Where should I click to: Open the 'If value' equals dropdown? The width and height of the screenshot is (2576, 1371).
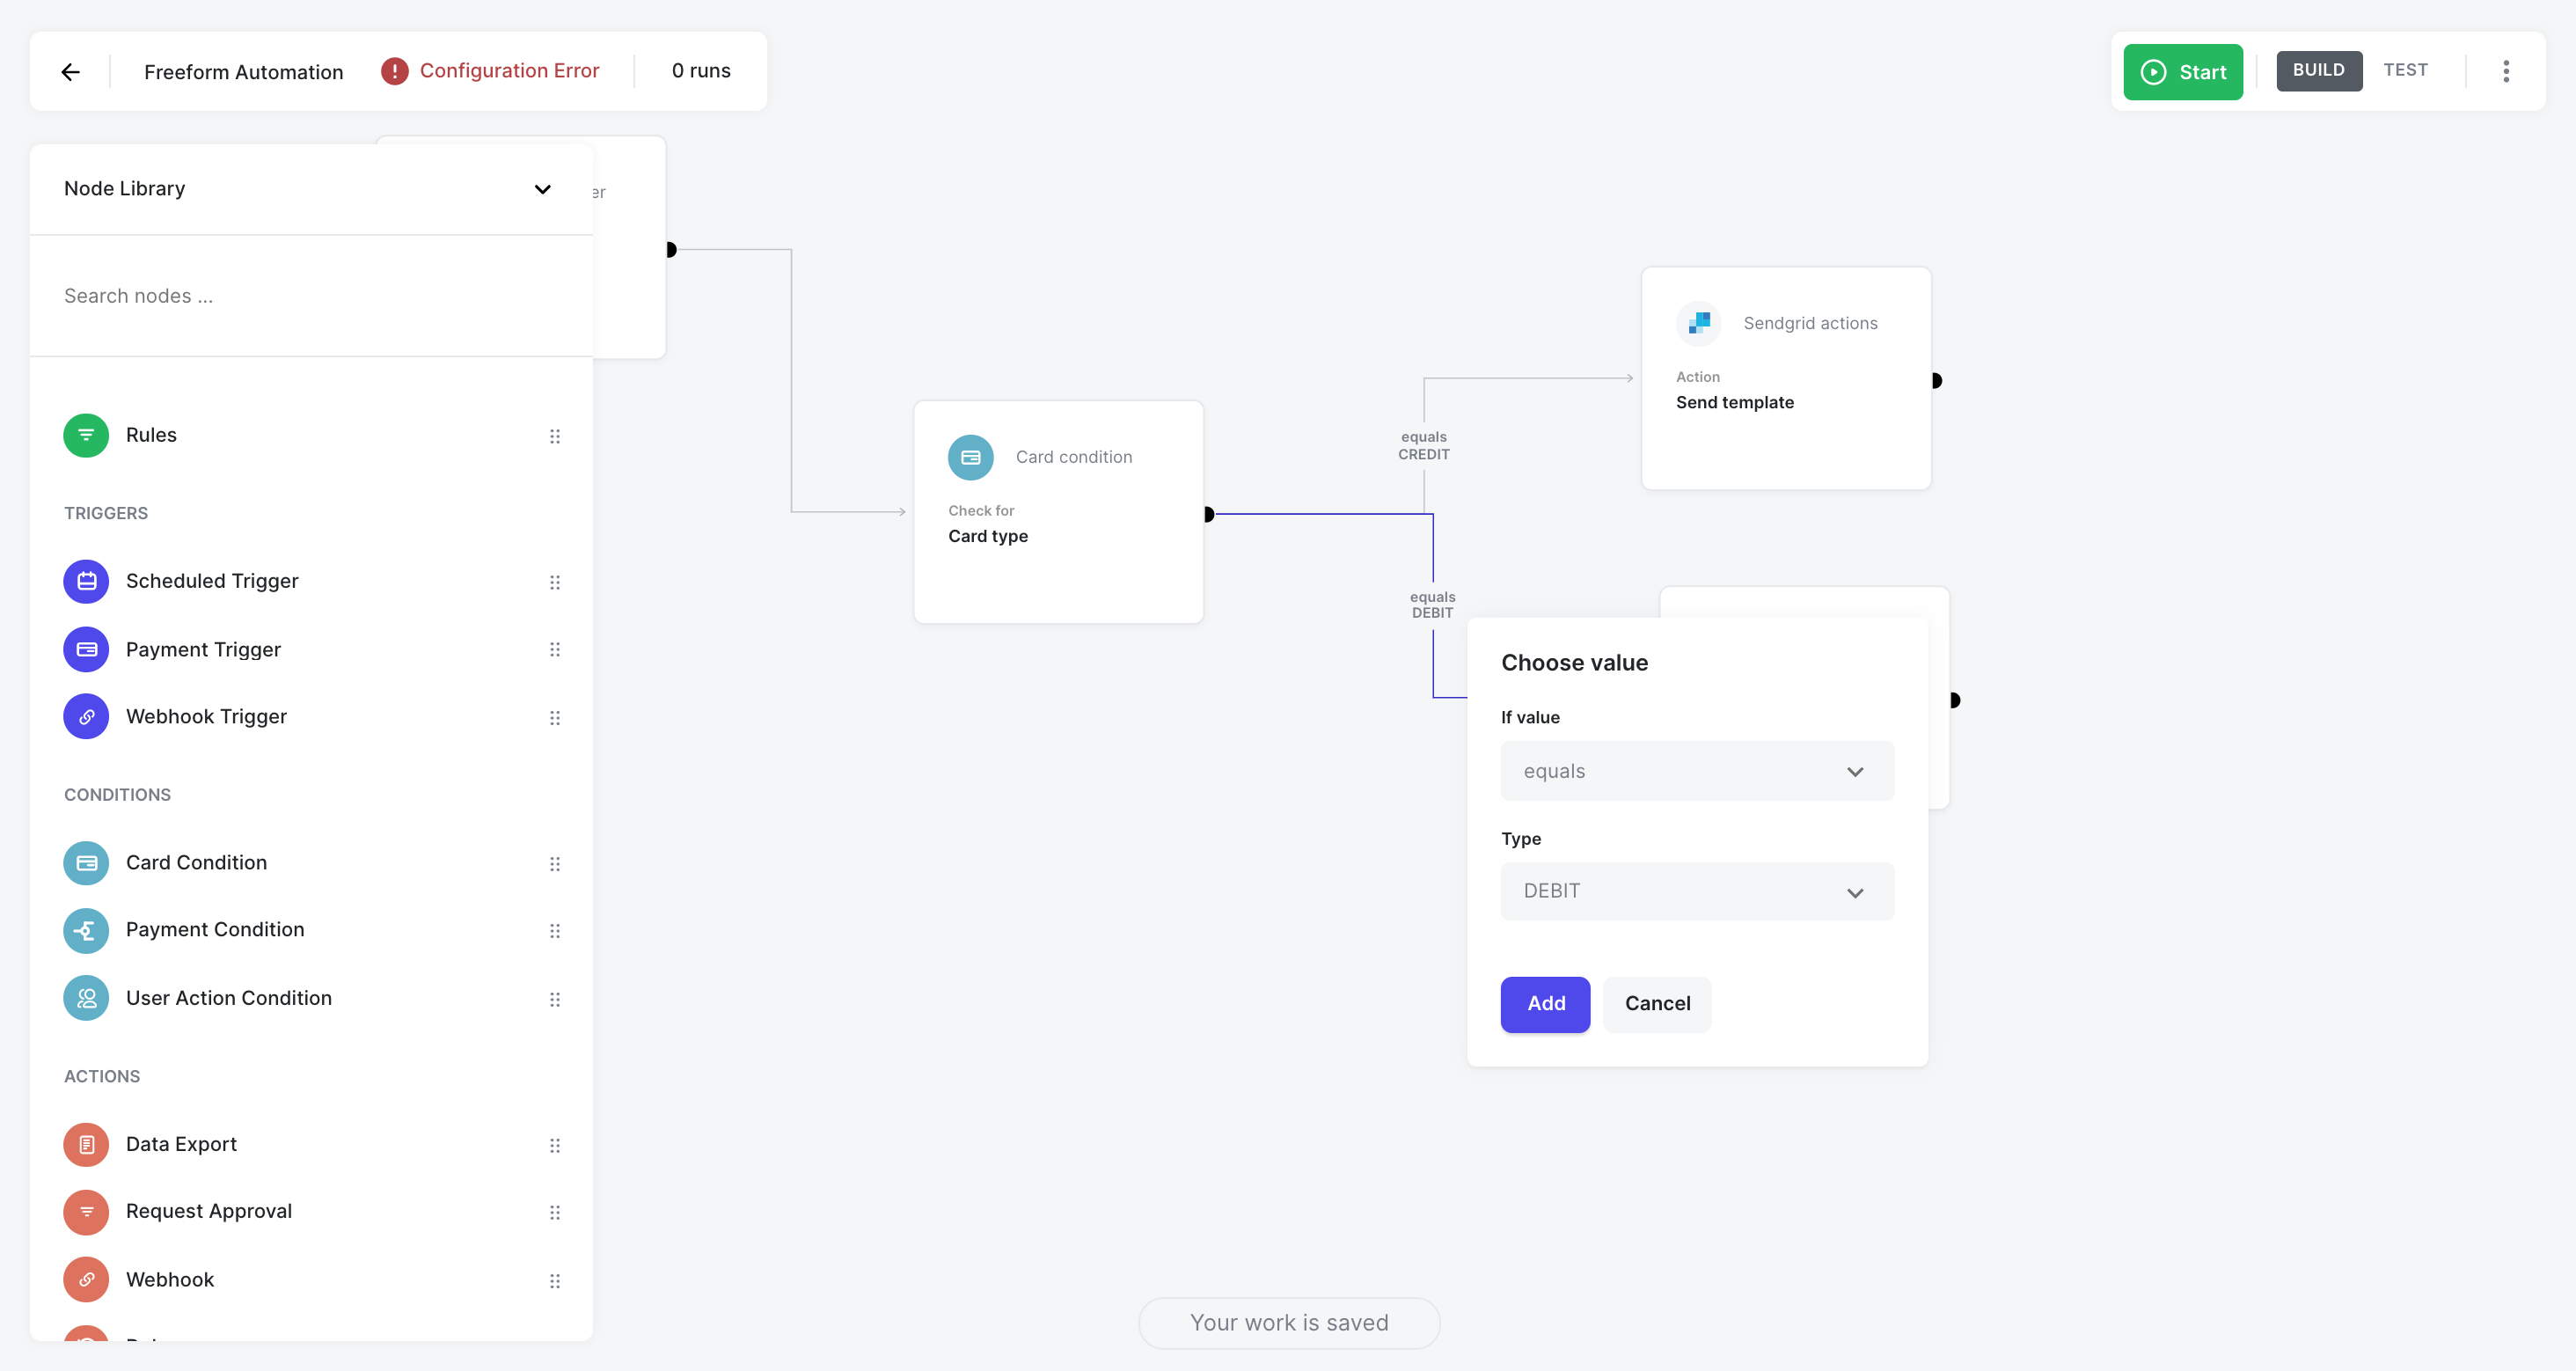pos(1696,771)
